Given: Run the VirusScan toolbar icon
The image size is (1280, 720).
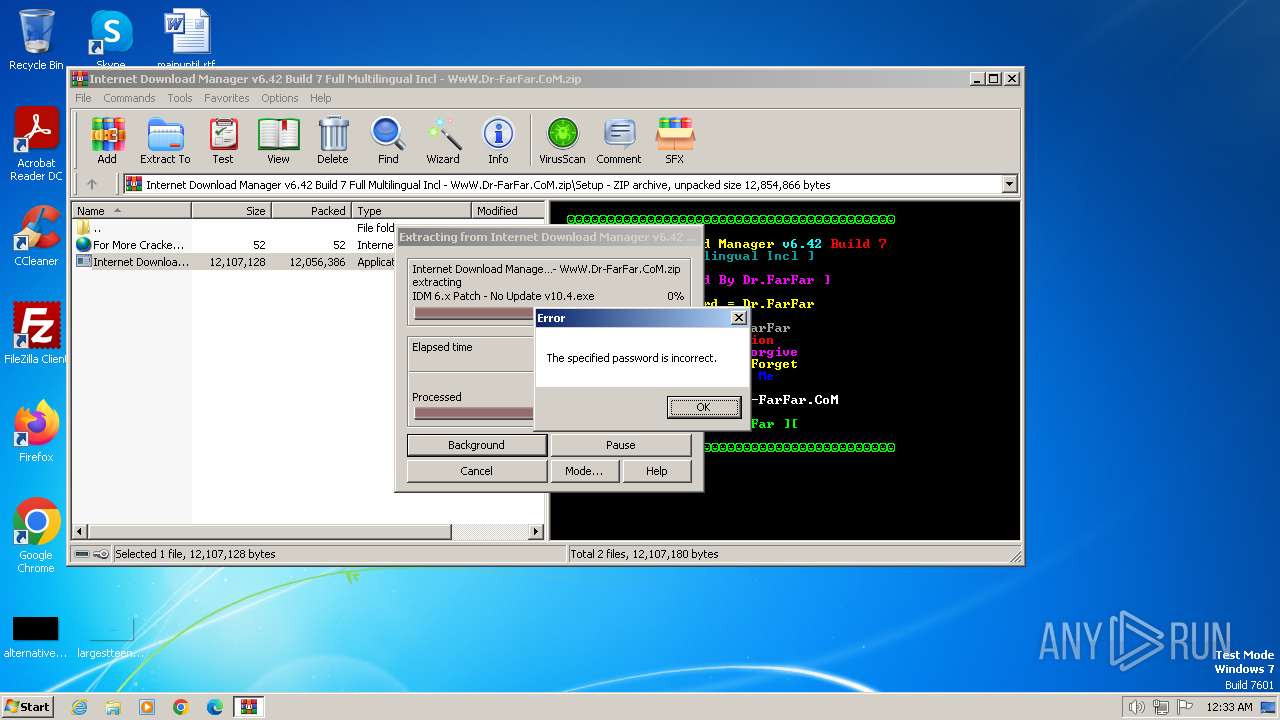Looking at the screenshot, I should click(x=562, y=140).
